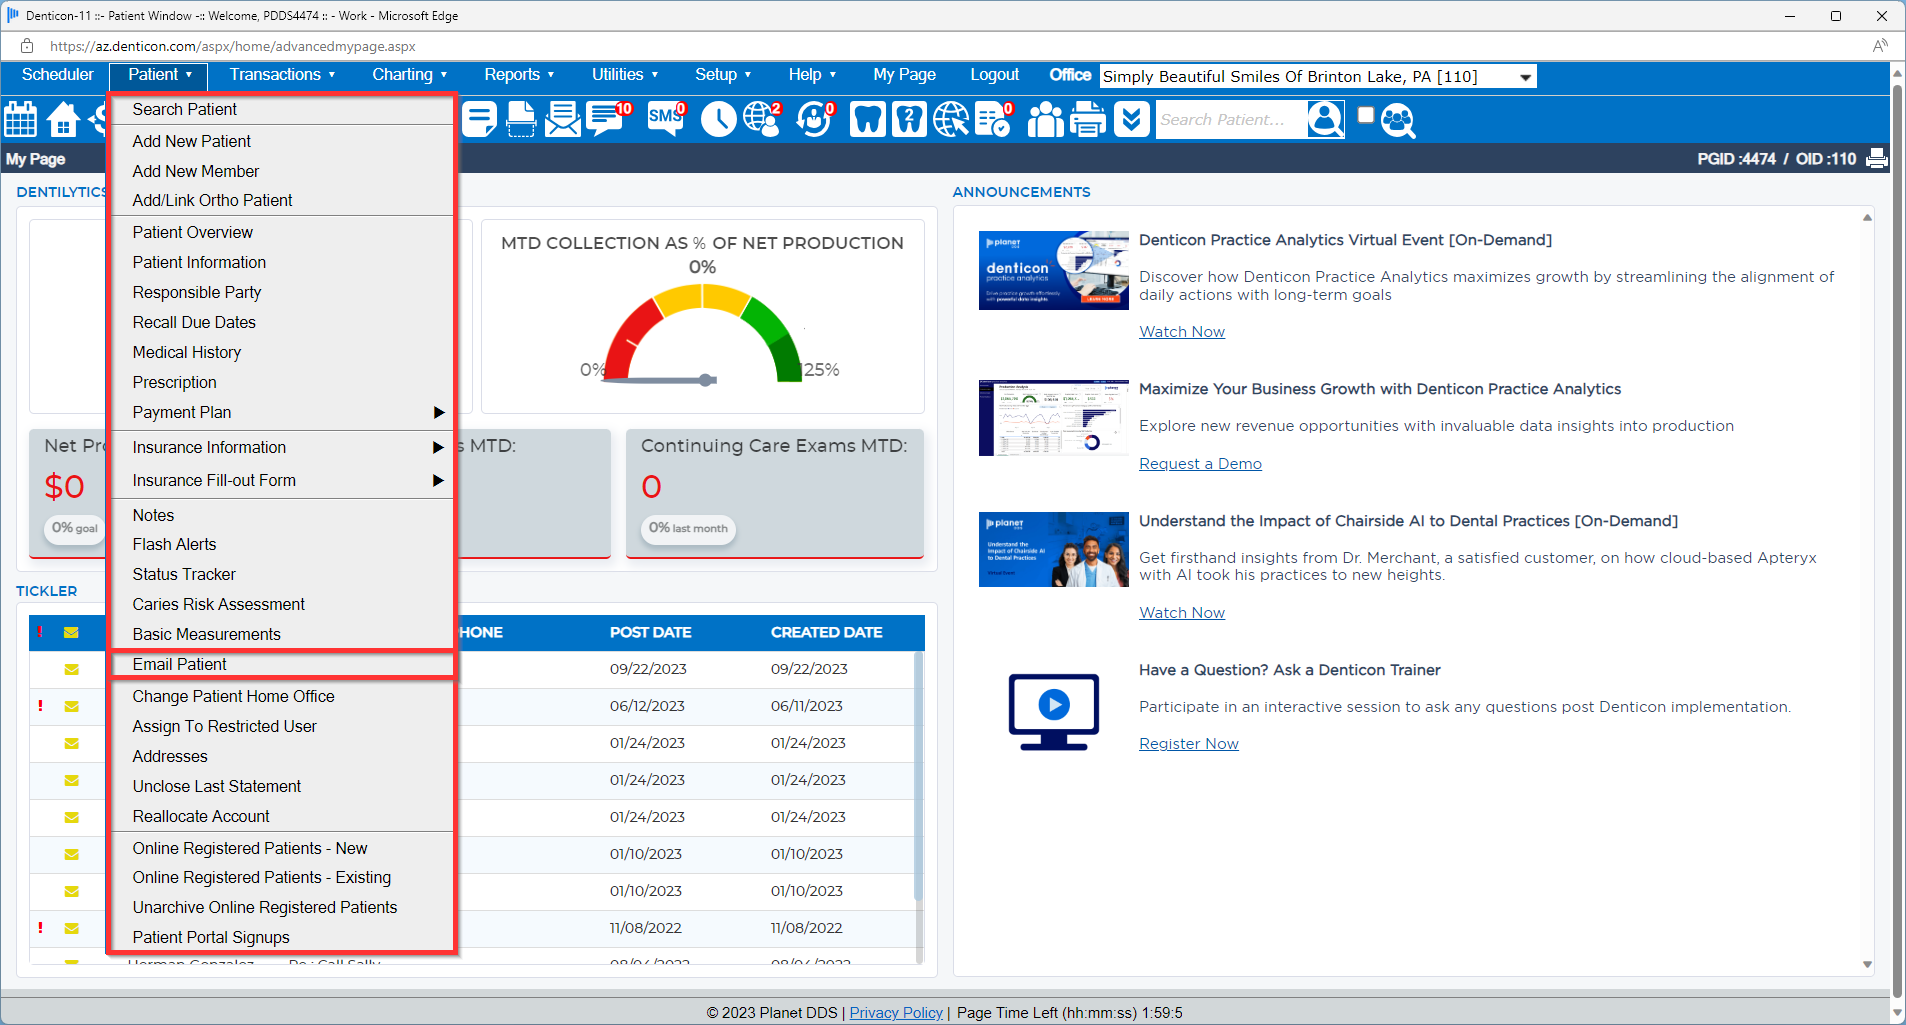Click envelope icon in tickler header row
This screenshot has width=1906, height=1025.
tap(71, 632)
